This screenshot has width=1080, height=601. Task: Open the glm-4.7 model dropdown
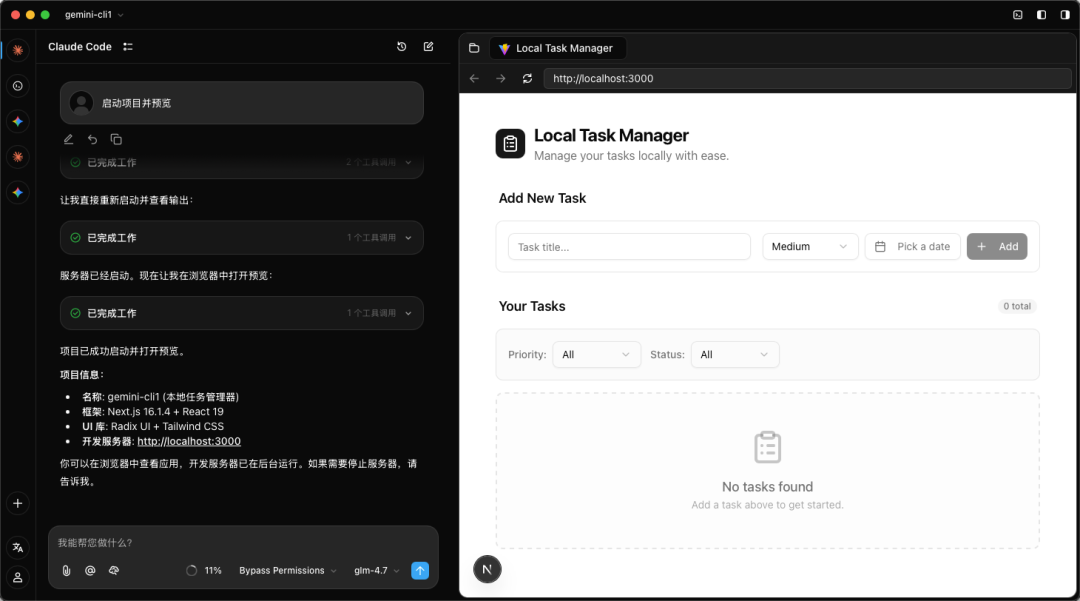coord(376,571)
